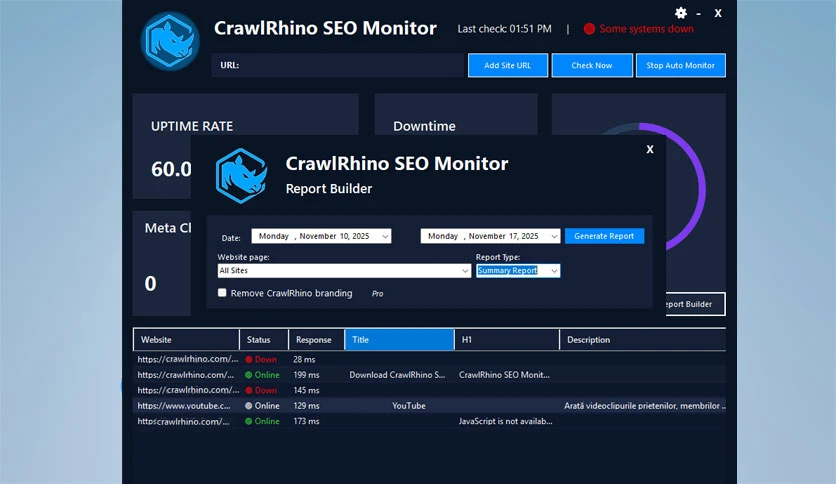Viewport: 836px width, 484px height.
Task: Click the Check Now button
Action: (592, 65)
